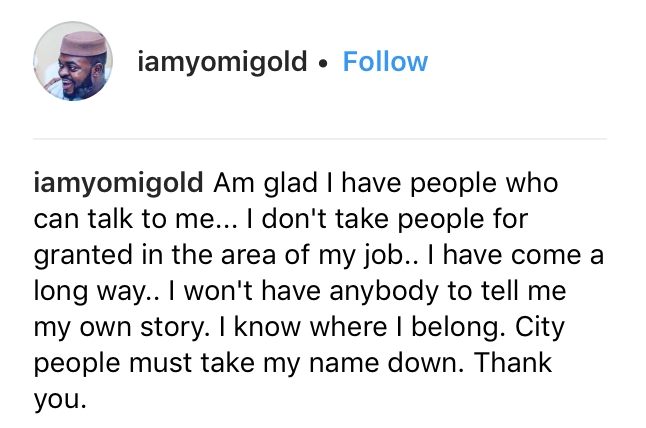Open the iamyomigold username in the header
The height and width of the screenshot is (428, 646).
pyautogui.click(x=222, y=62)
